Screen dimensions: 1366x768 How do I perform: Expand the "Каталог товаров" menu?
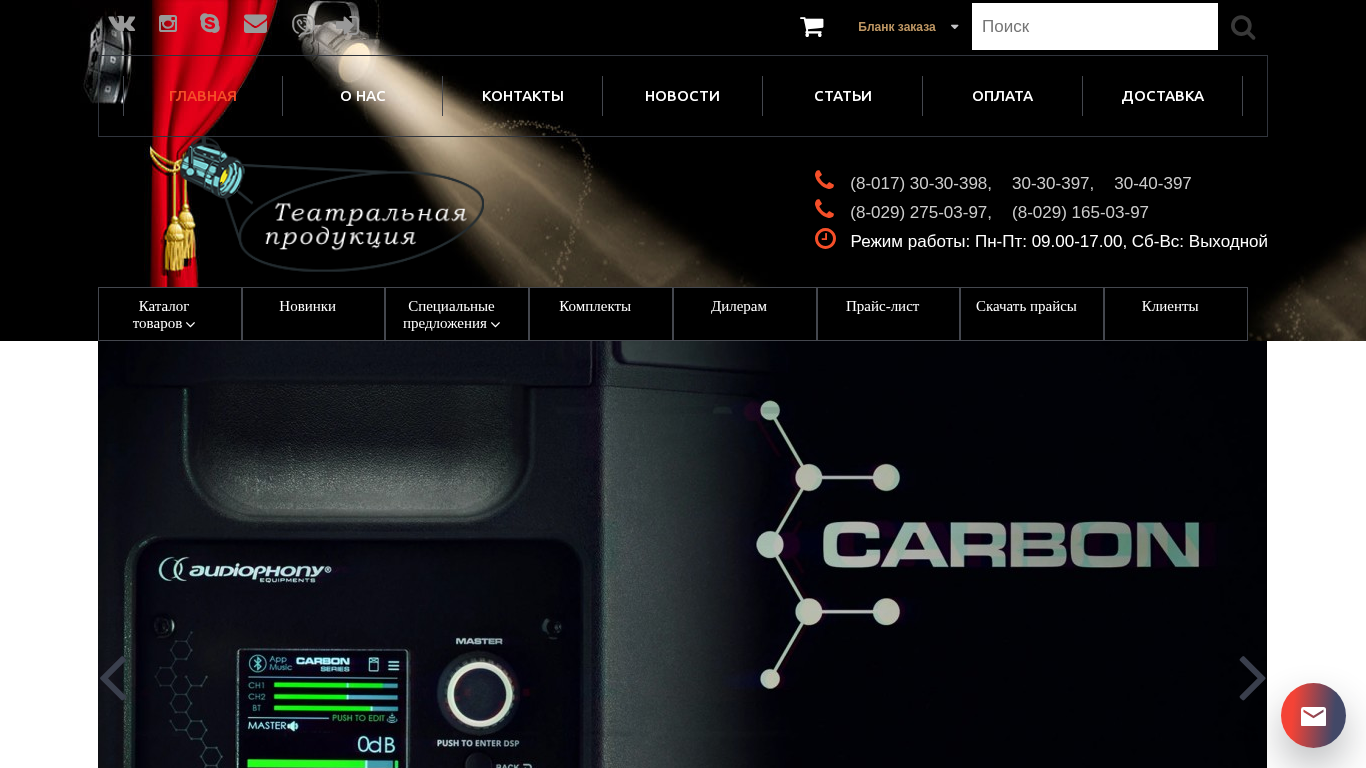pos(170,314)
